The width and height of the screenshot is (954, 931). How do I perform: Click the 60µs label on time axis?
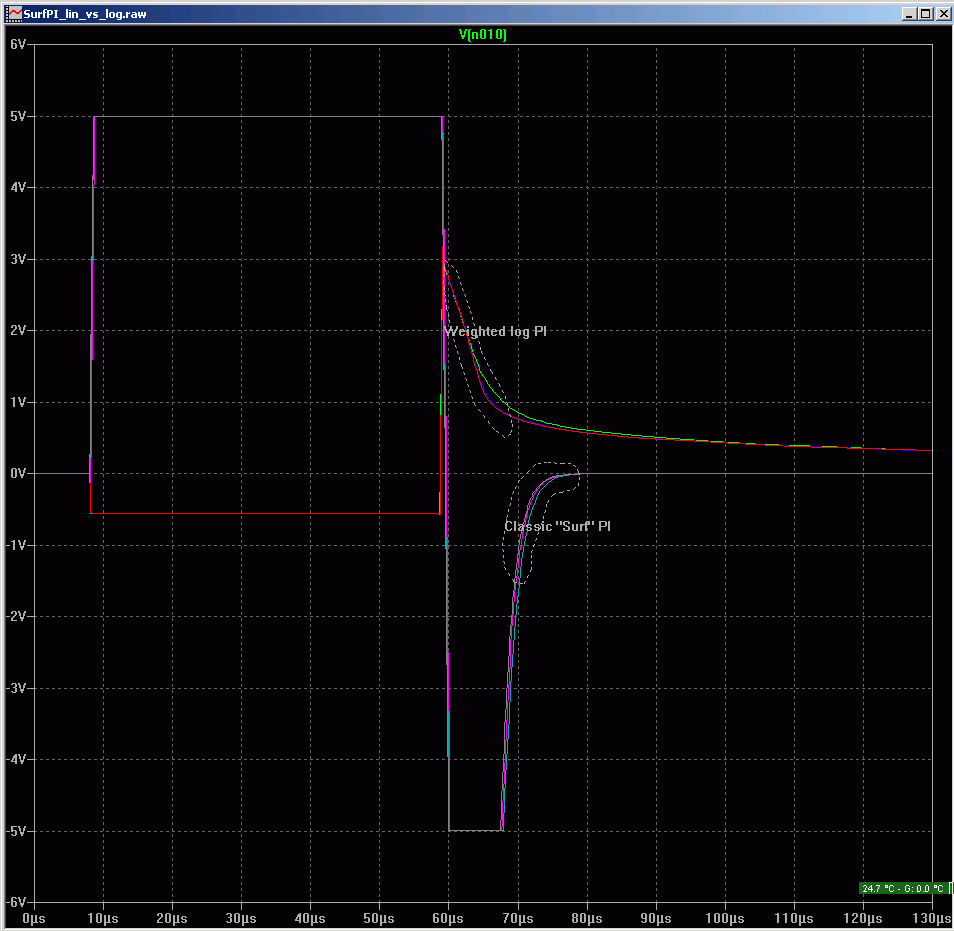click(448, 918)
